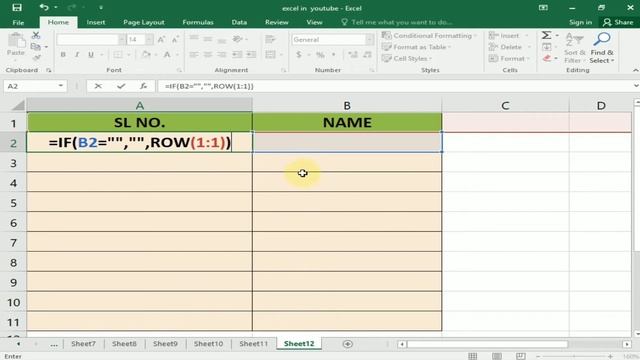Click the Decrease Font Size icon
The width and height of the screenshot is (640, 360).
pos(175,40)
